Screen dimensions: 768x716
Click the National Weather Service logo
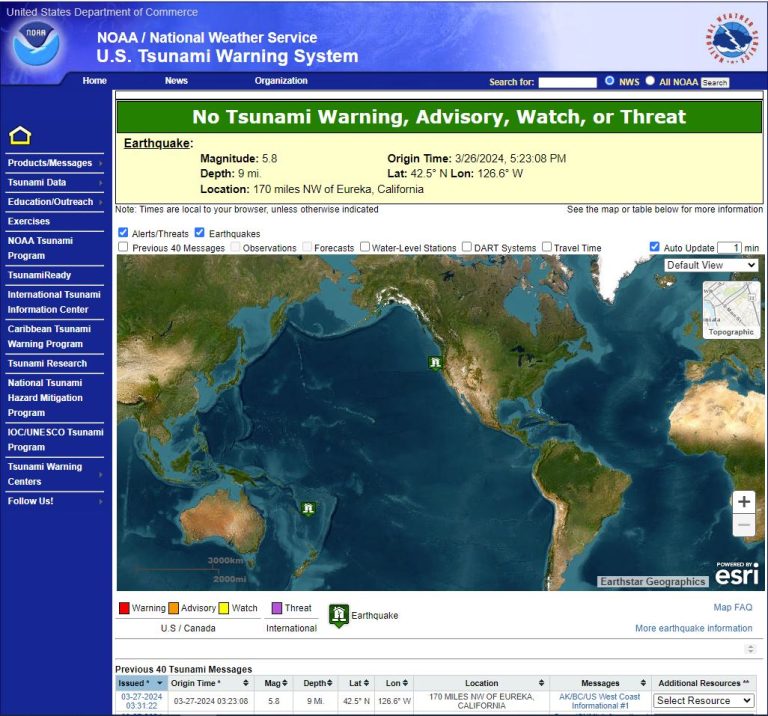click(735, 40)
